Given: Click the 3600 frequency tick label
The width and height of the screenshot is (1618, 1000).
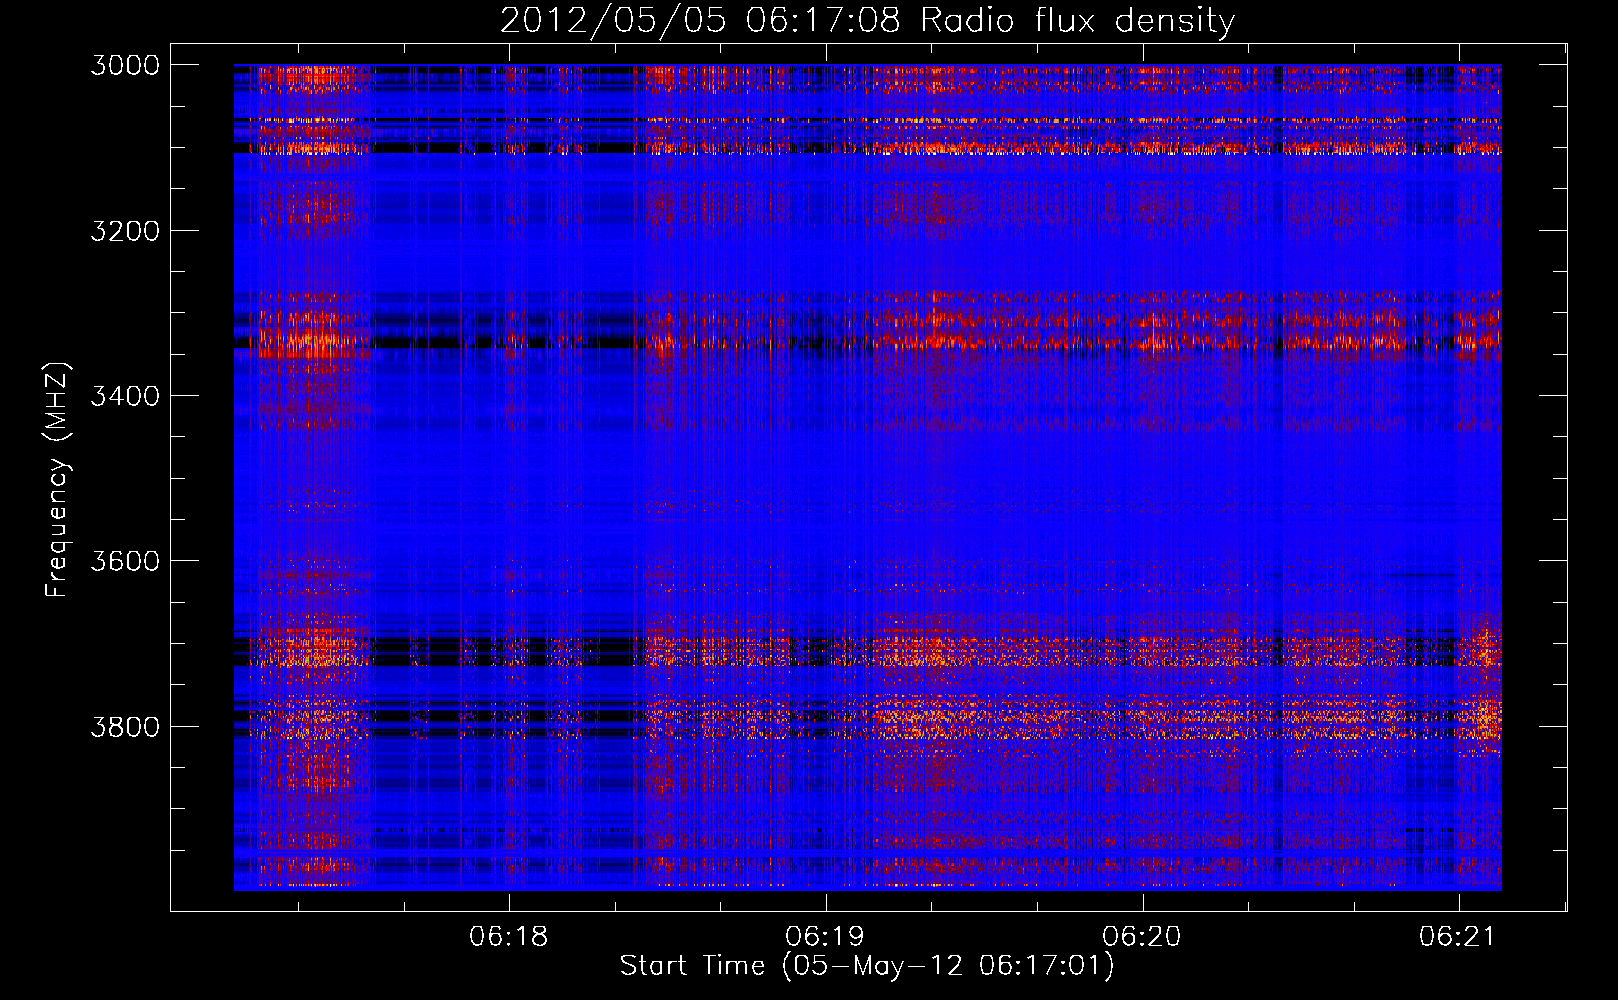Looking at the screenshot, I should (125, 561).
